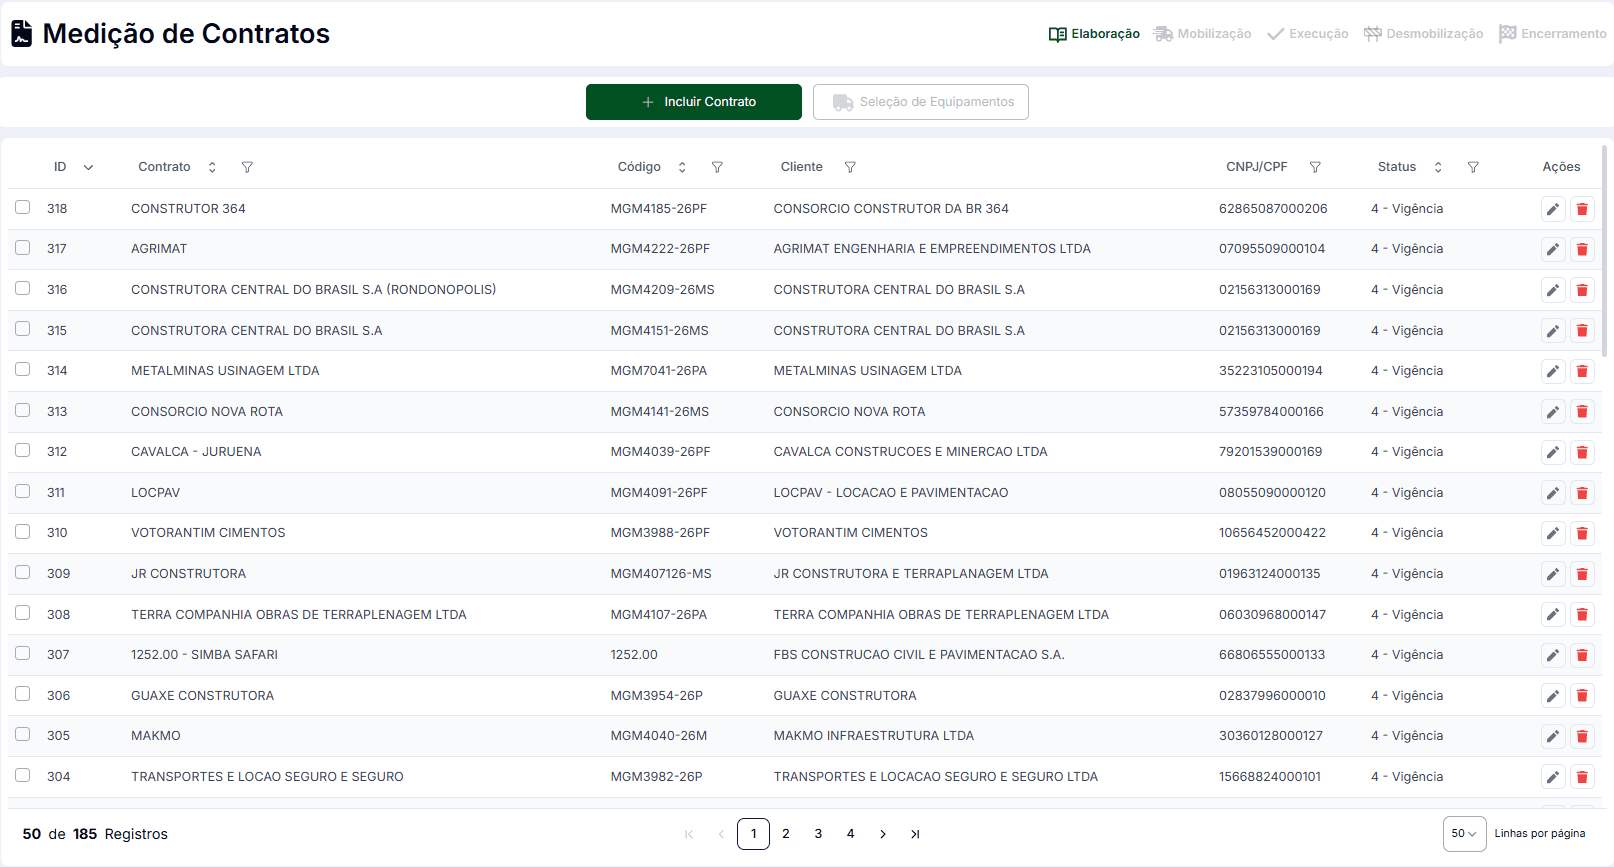Select current page 1 button
The width and height of the screenshot is (1614, 867).
click(x=753, y=834)
